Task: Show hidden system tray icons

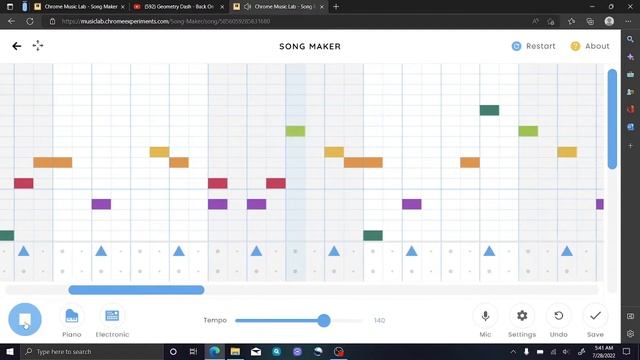Action: tap(513, 351)
